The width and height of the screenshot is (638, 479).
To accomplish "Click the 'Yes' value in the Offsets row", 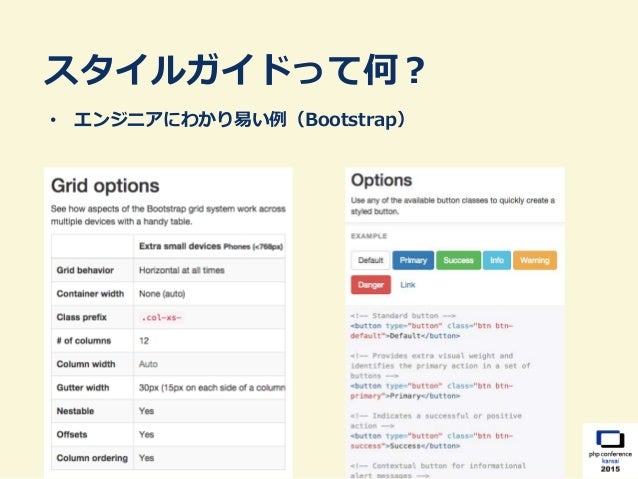I will click(x=146, y=435).
